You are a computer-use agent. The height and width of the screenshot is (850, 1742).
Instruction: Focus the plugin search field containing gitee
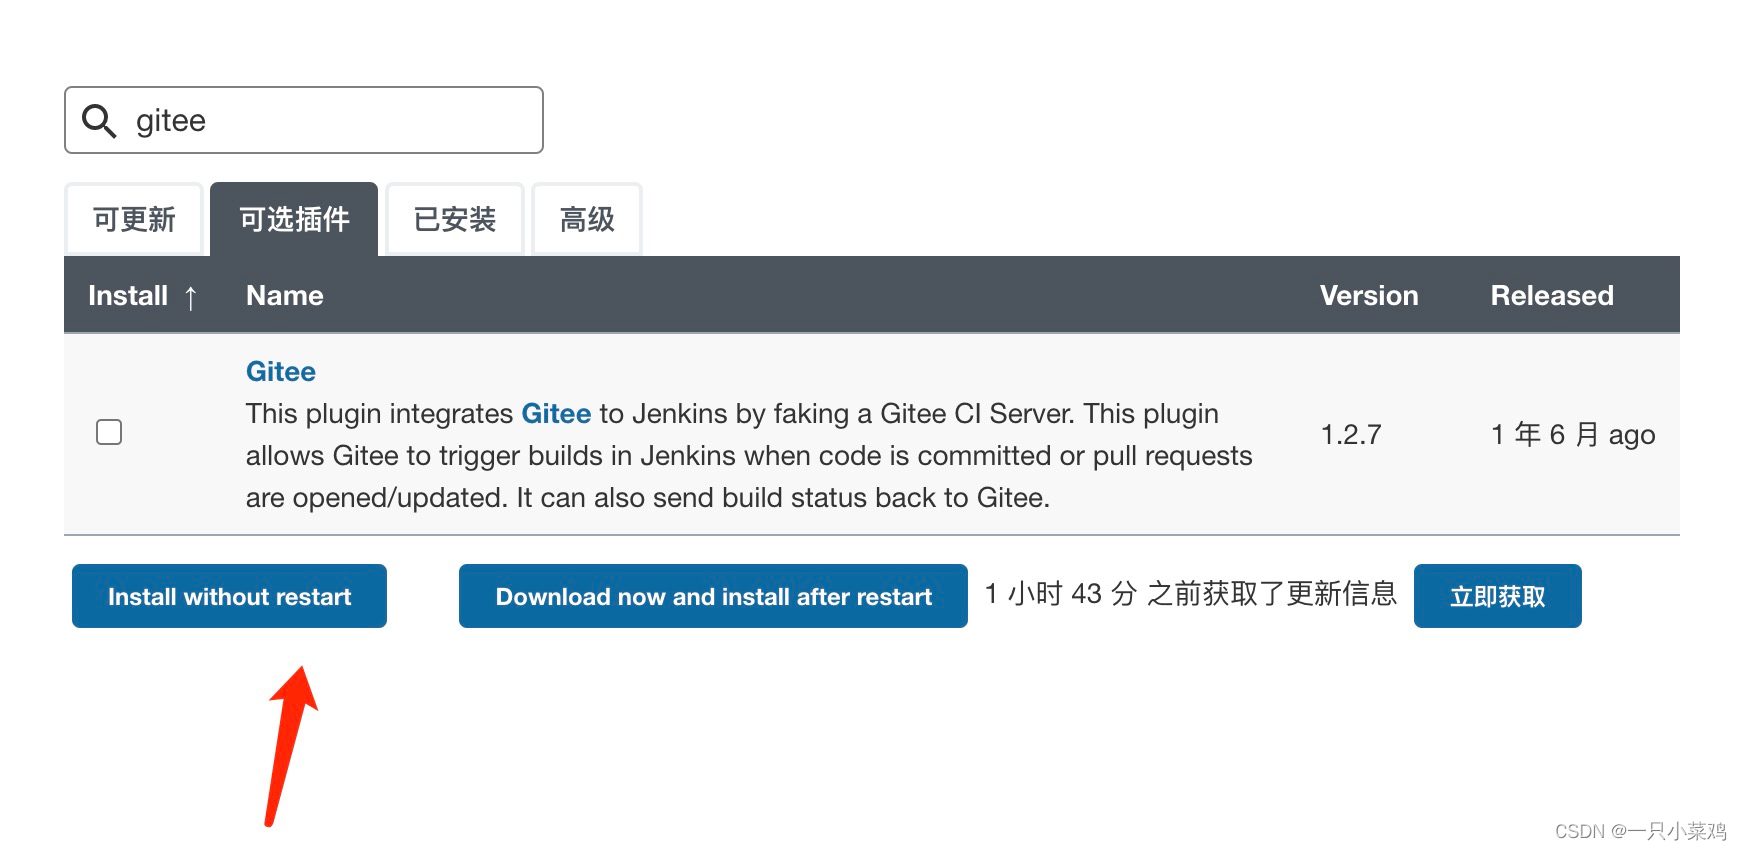(x=330, y=121)
